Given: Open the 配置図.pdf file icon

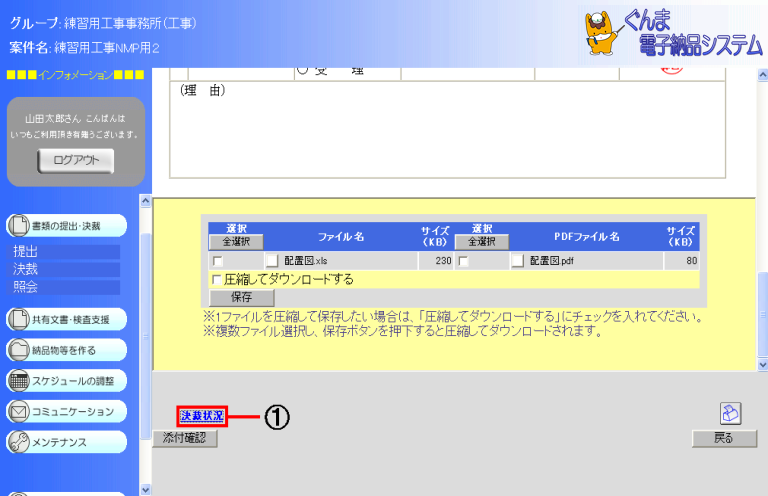Looking at the screenshot, I should coord(518,261).
